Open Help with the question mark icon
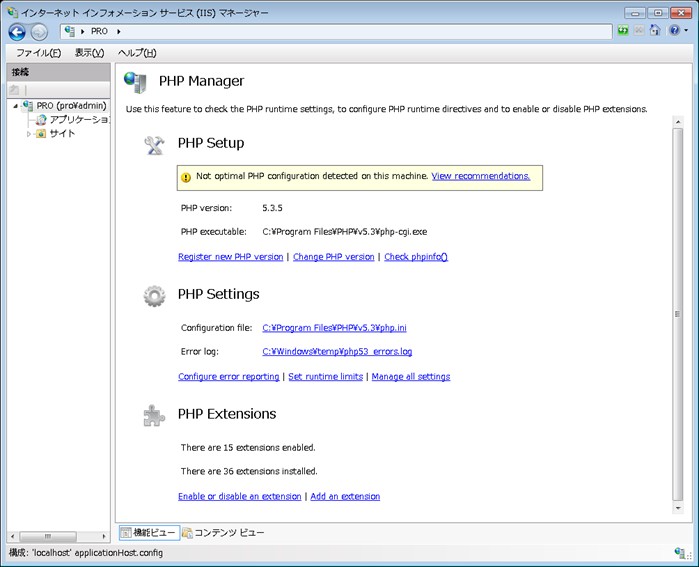 tap(674, 30)
